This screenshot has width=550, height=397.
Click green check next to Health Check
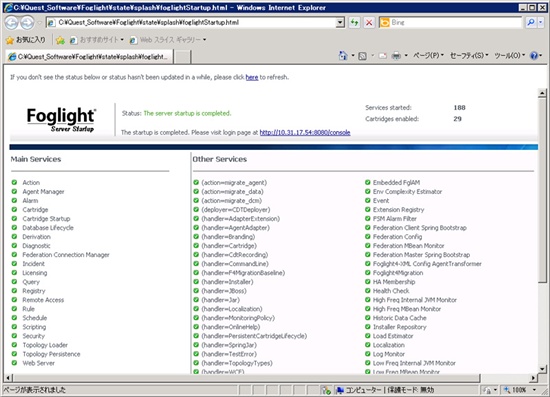(x=368, y=291)
